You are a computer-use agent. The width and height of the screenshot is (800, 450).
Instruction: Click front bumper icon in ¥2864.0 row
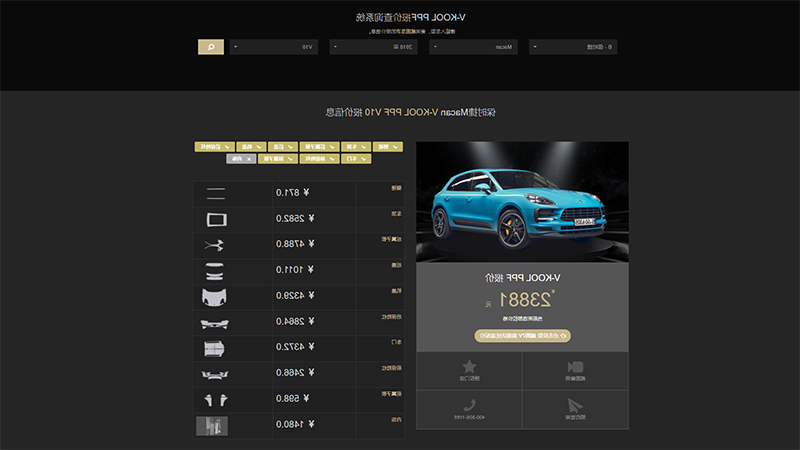tap(214, 323)
